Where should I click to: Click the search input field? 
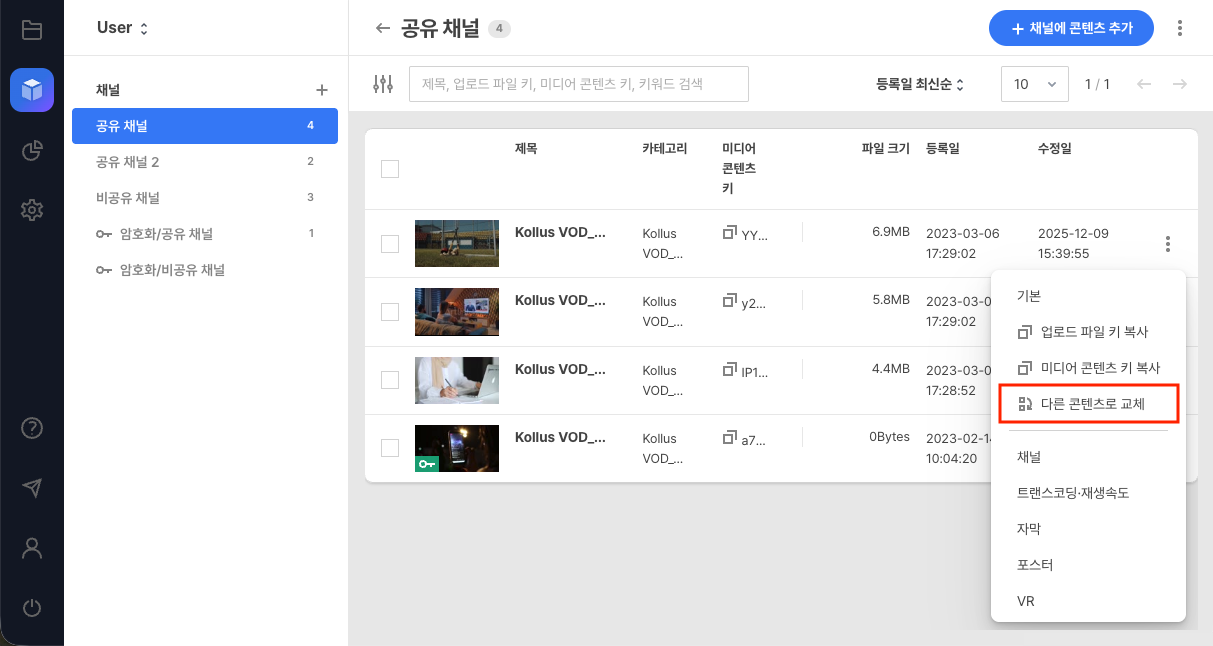(x=578, y=84)
